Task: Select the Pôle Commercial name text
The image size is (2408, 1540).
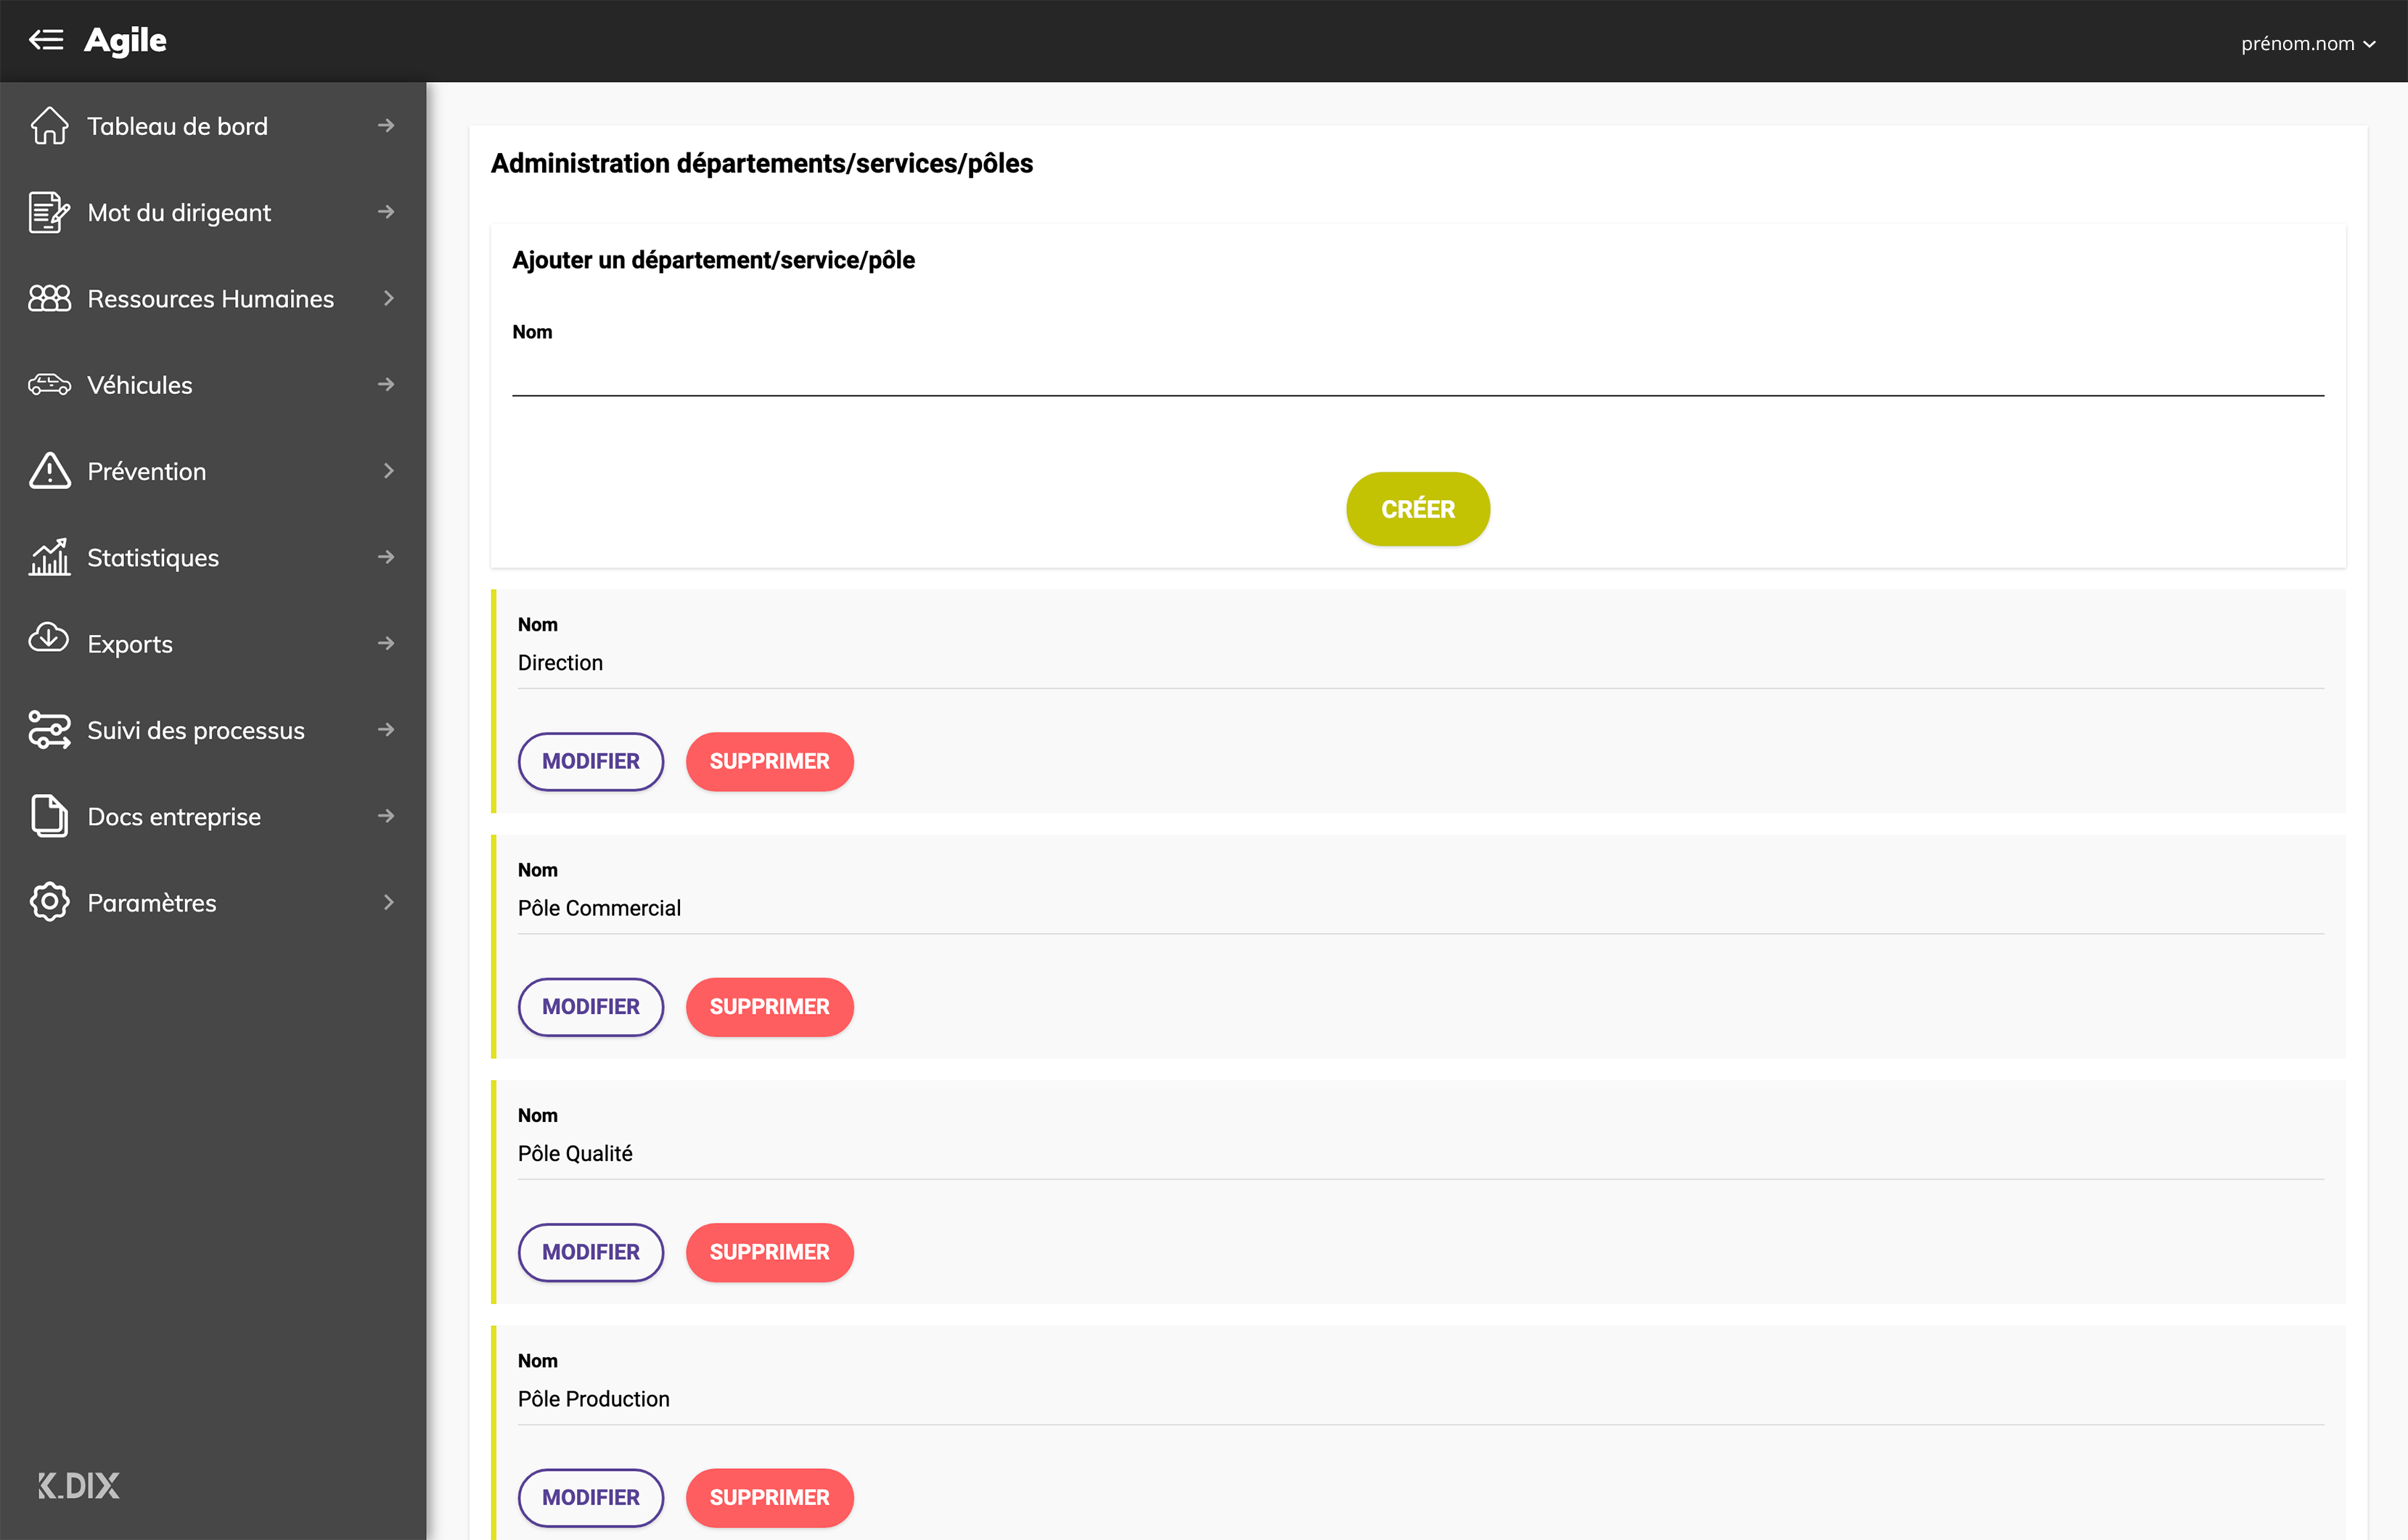Action: (x=599, y=908)
